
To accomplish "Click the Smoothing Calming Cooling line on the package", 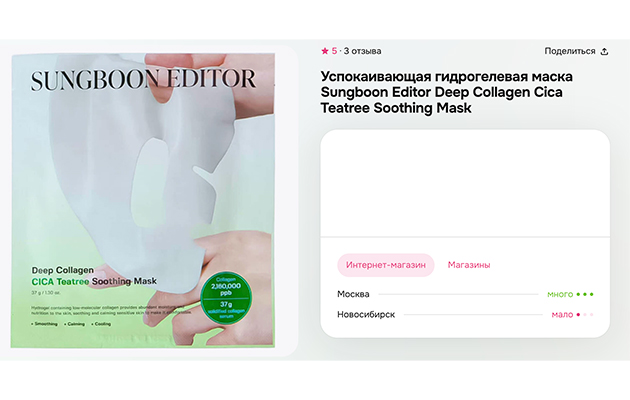I will 71,324.
